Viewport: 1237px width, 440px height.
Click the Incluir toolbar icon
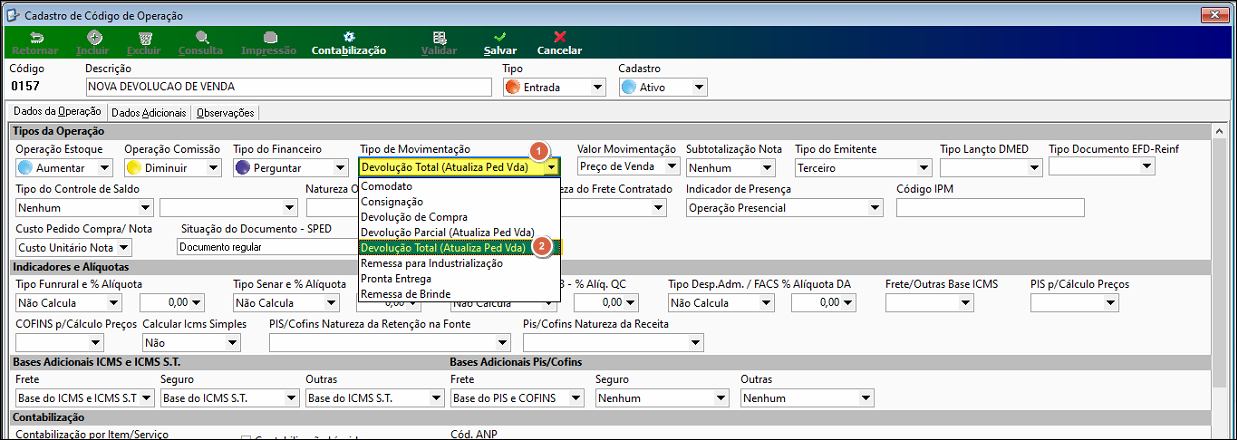coord(94,37)
